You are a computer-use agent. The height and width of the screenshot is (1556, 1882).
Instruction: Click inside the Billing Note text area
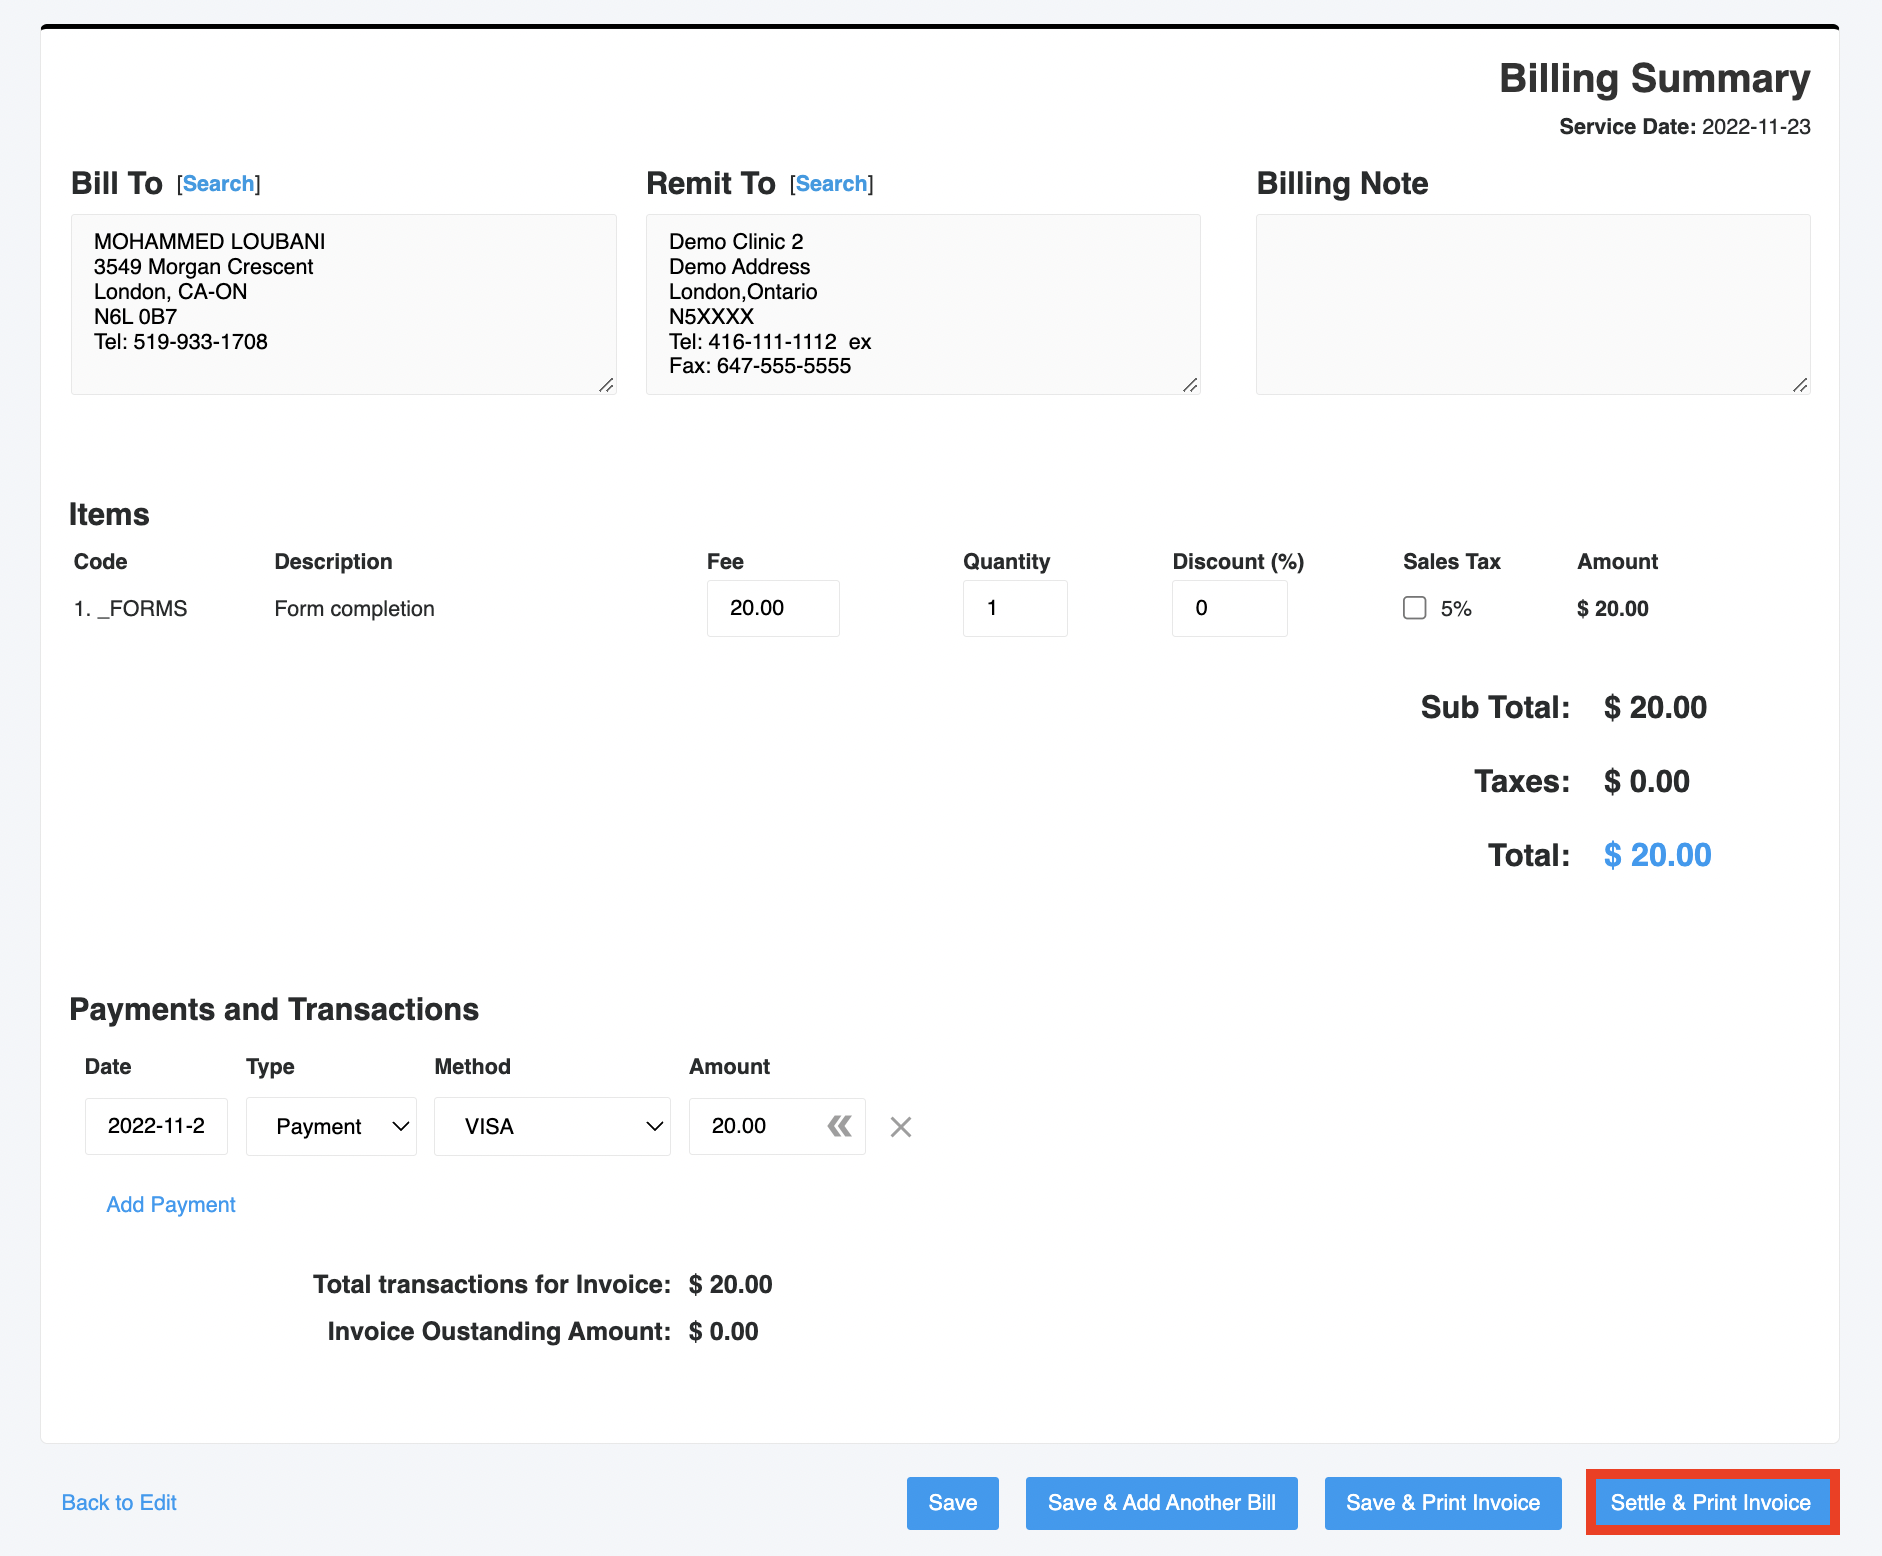coord(1532,300)
